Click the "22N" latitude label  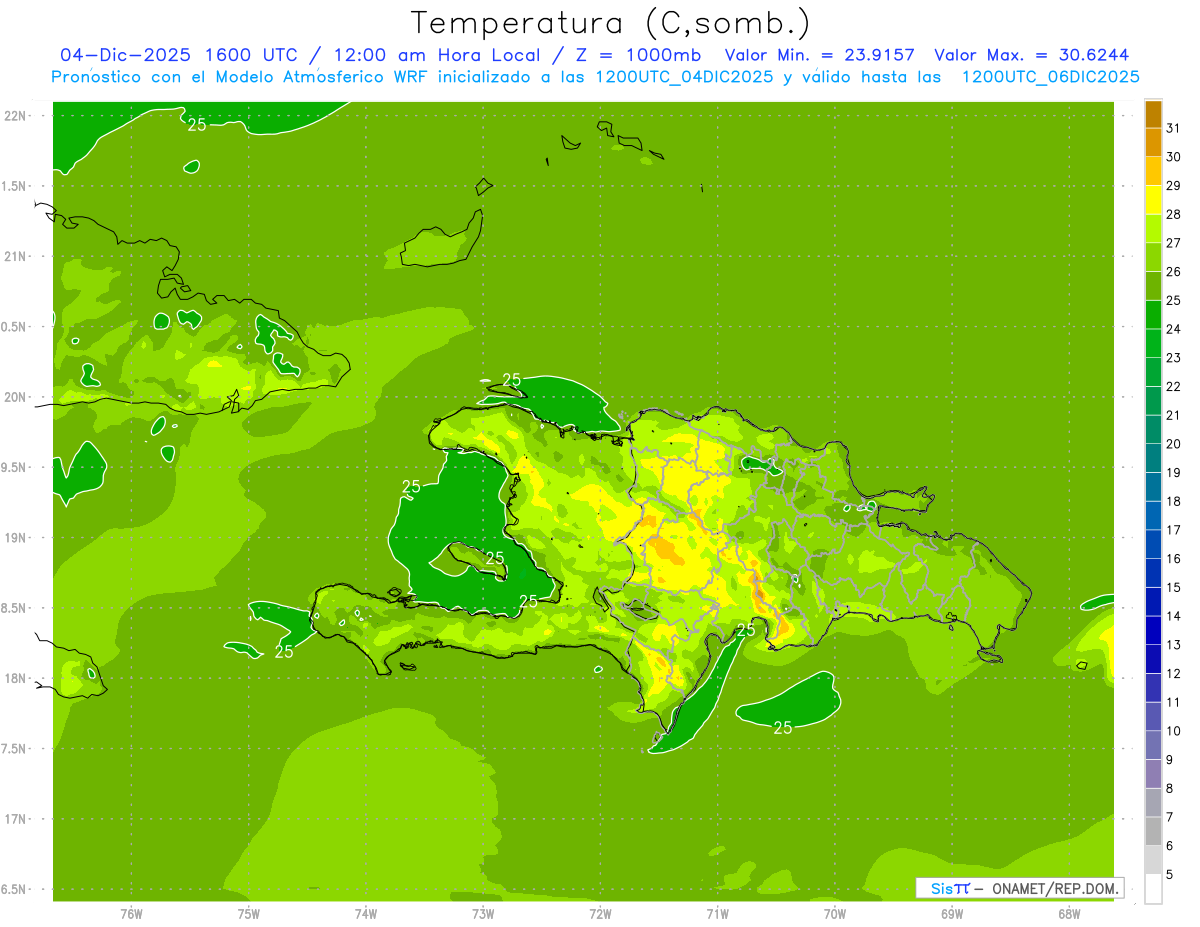point(16,116)
